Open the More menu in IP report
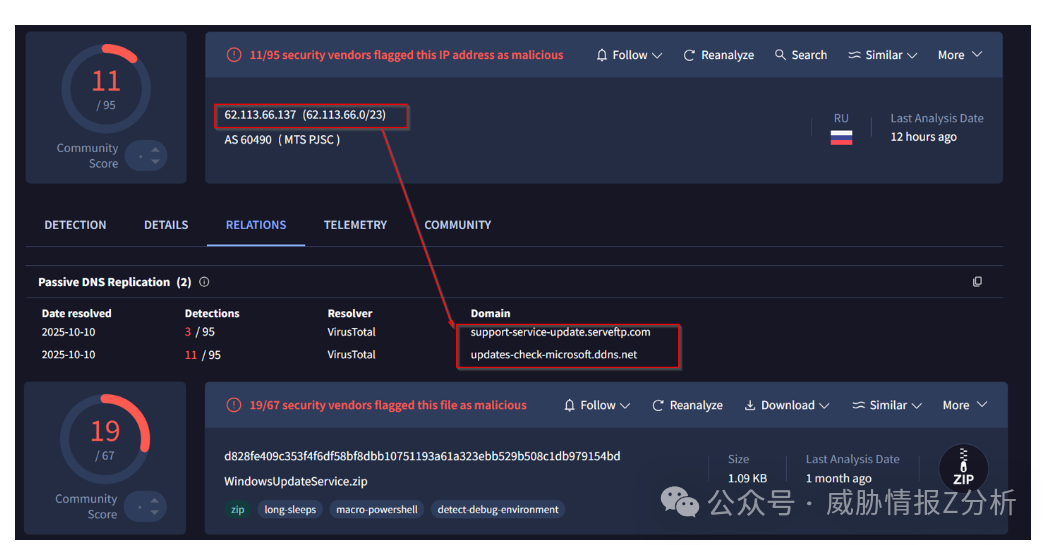 pyautogui.click(x=960, y=55)
